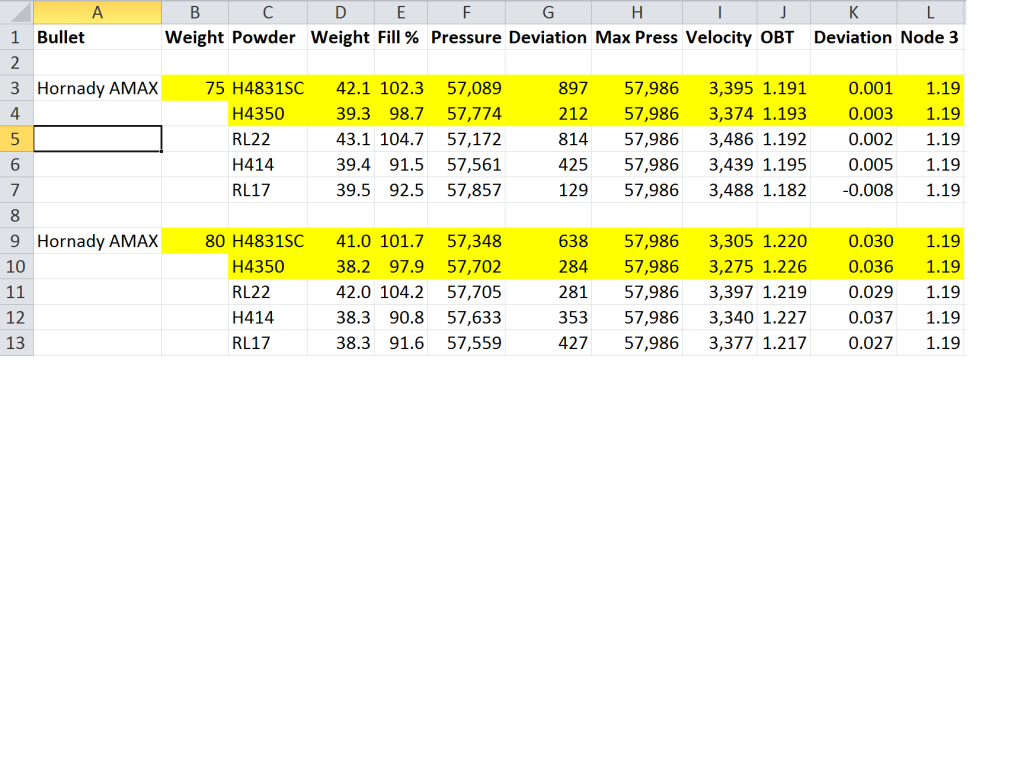Select the bullet weight cell showing 75
This screenshot has height=768, width=1024.
click(x=195, y=88)
